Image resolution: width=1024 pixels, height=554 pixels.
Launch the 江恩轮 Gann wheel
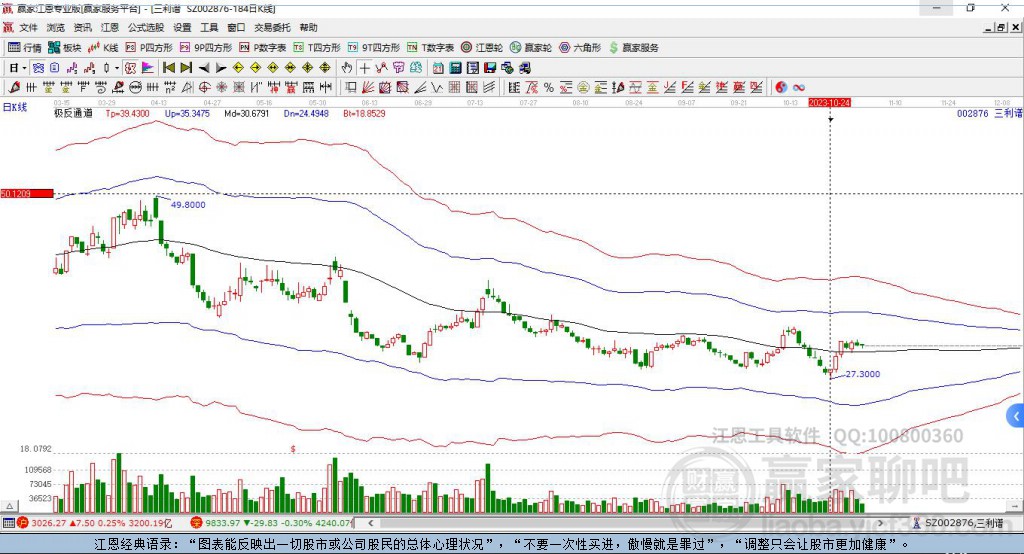pos(482,48)
